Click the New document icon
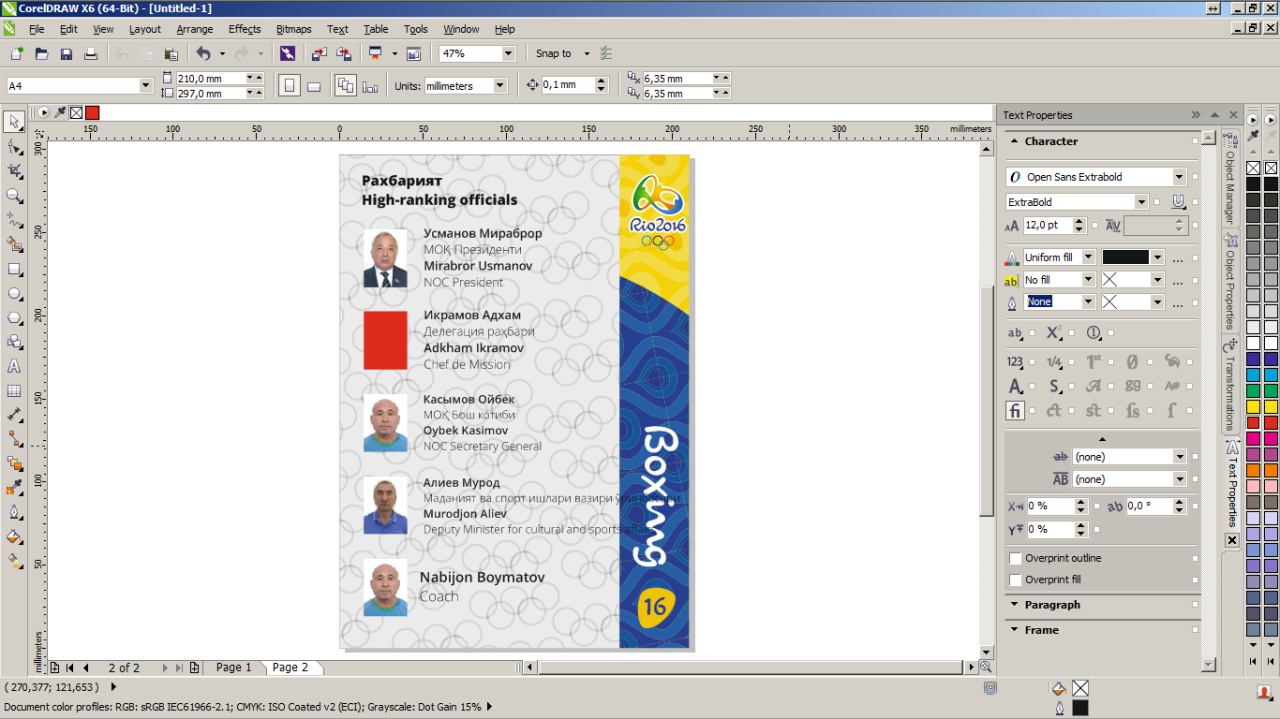1280x719 pixels. point(16,54)
